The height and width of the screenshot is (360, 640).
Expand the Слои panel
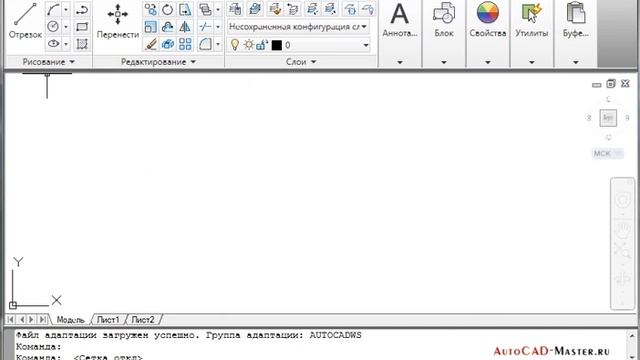point(301,62)
